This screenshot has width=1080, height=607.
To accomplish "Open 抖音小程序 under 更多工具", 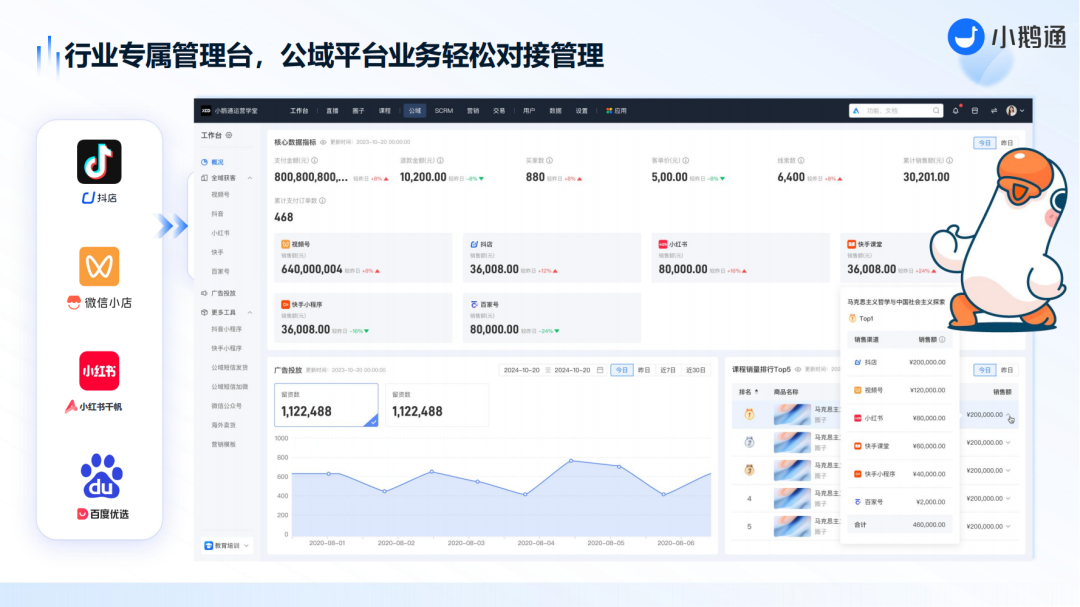I will pyautogui.click(x=227, y=329).
